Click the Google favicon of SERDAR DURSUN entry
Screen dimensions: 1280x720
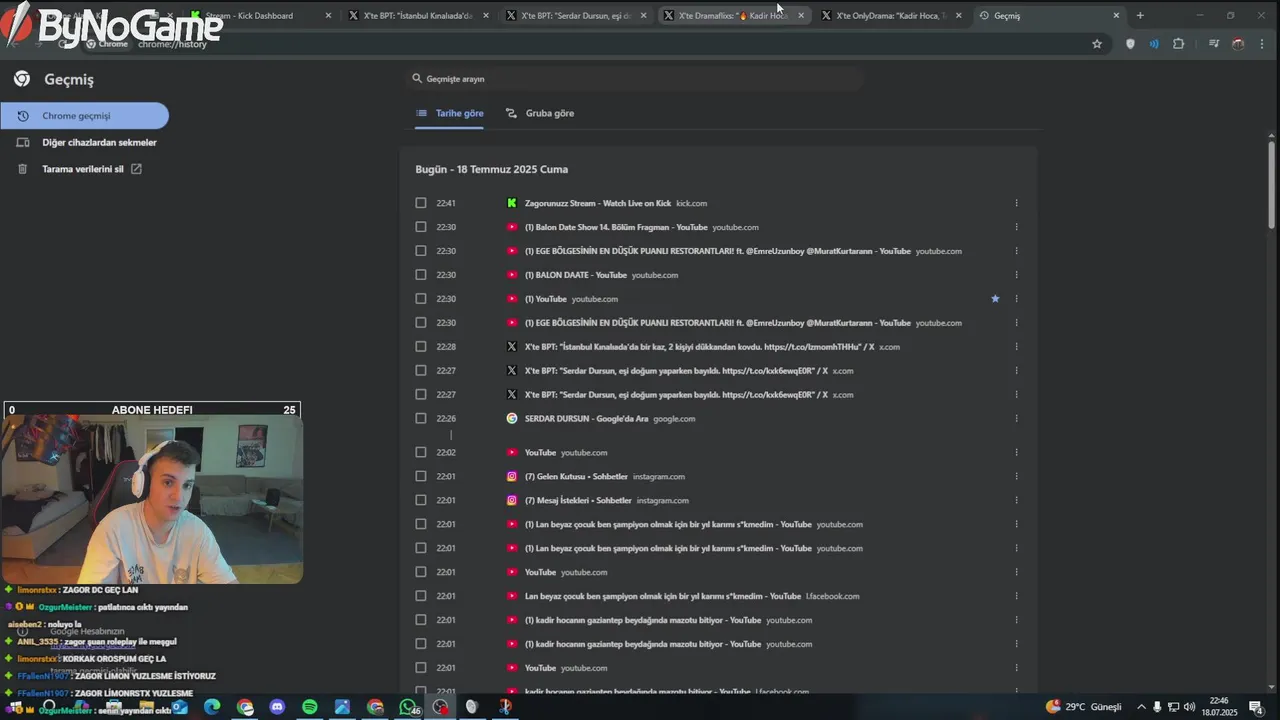[512, 419]
